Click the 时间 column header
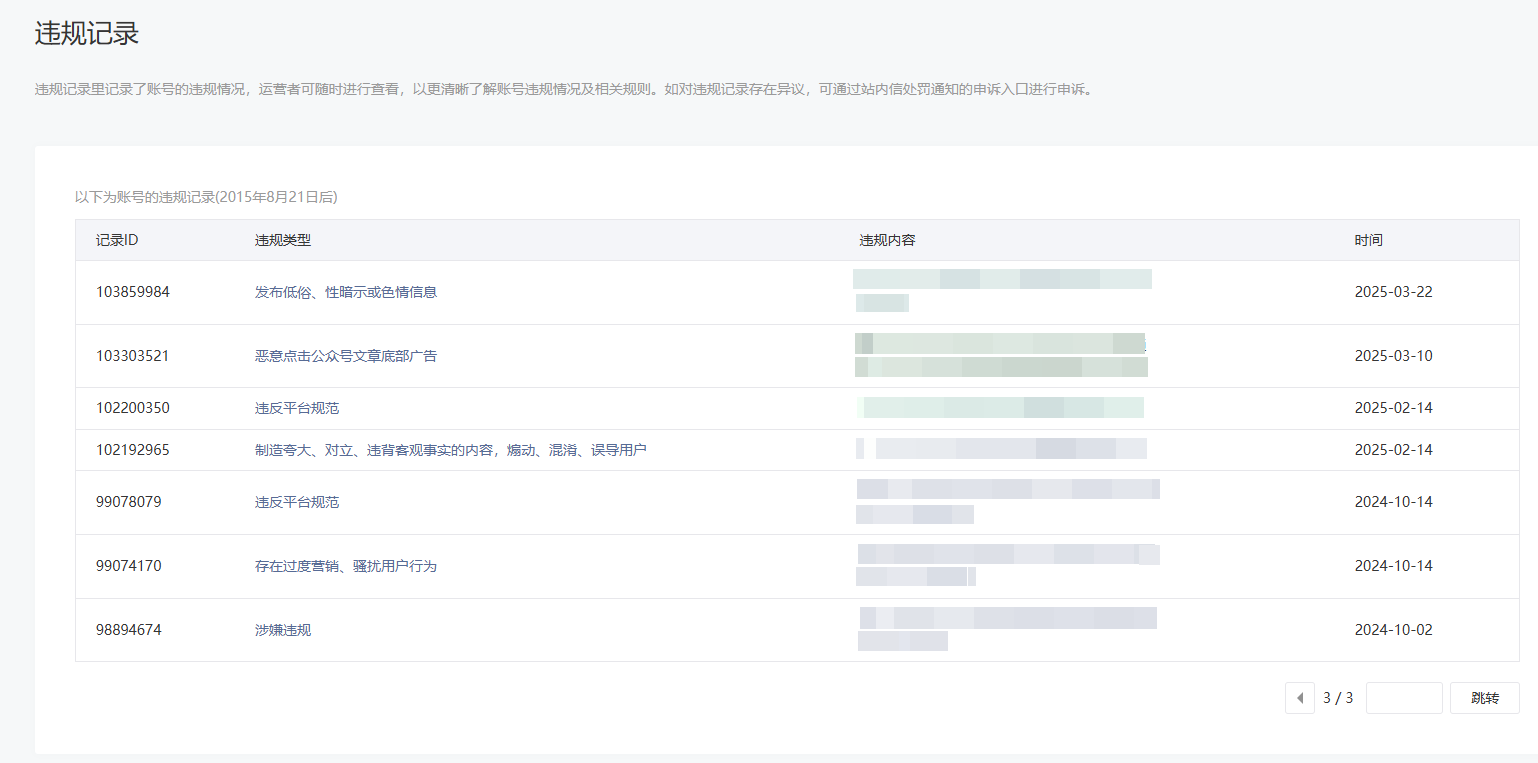 point(1369,240)
